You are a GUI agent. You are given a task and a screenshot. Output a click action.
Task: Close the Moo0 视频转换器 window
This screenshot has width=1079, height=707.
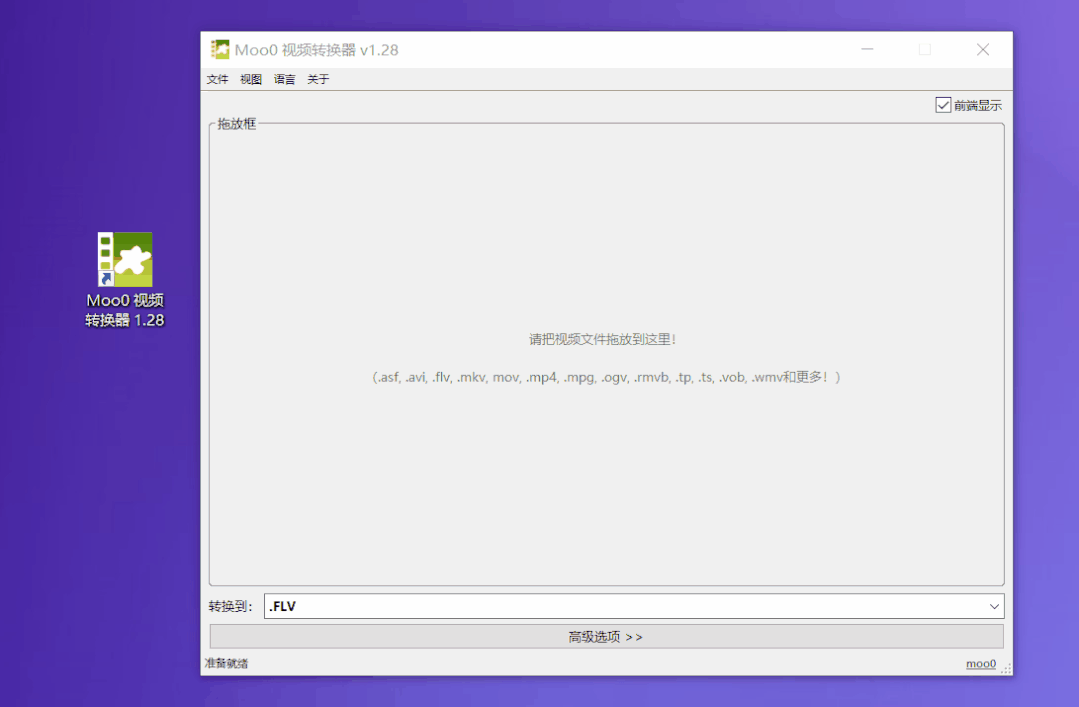(x=983, y=50)
